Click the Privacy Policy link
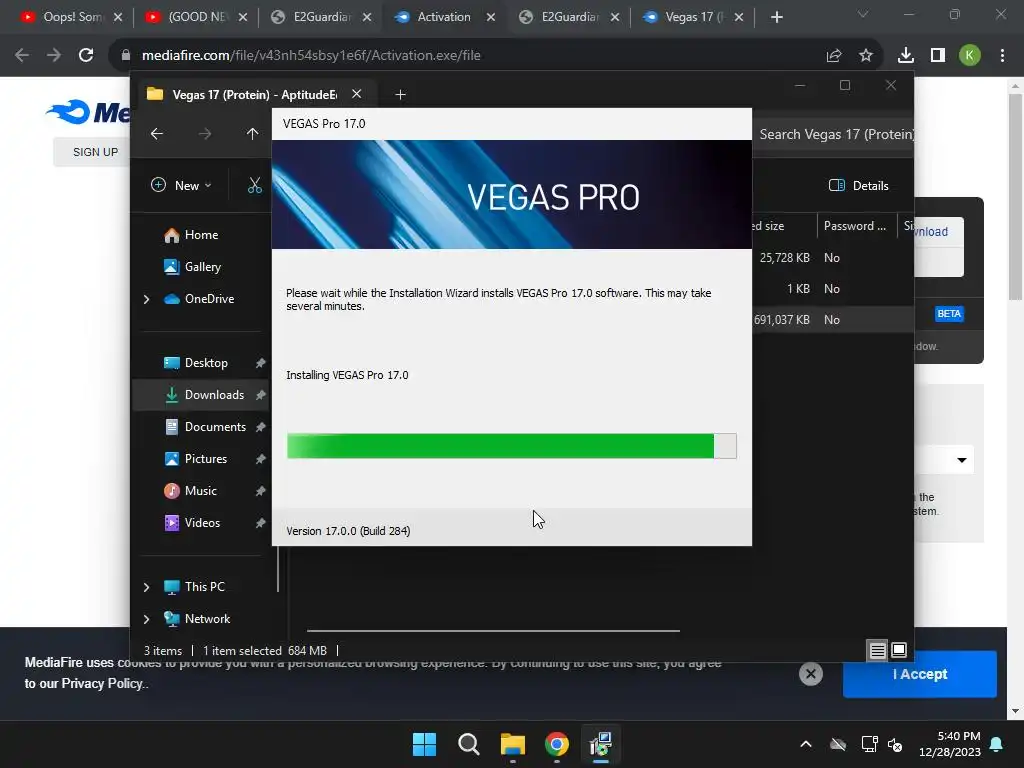Image resolution: width=1024 pixels, height=768 pixels. click(102, 684)
